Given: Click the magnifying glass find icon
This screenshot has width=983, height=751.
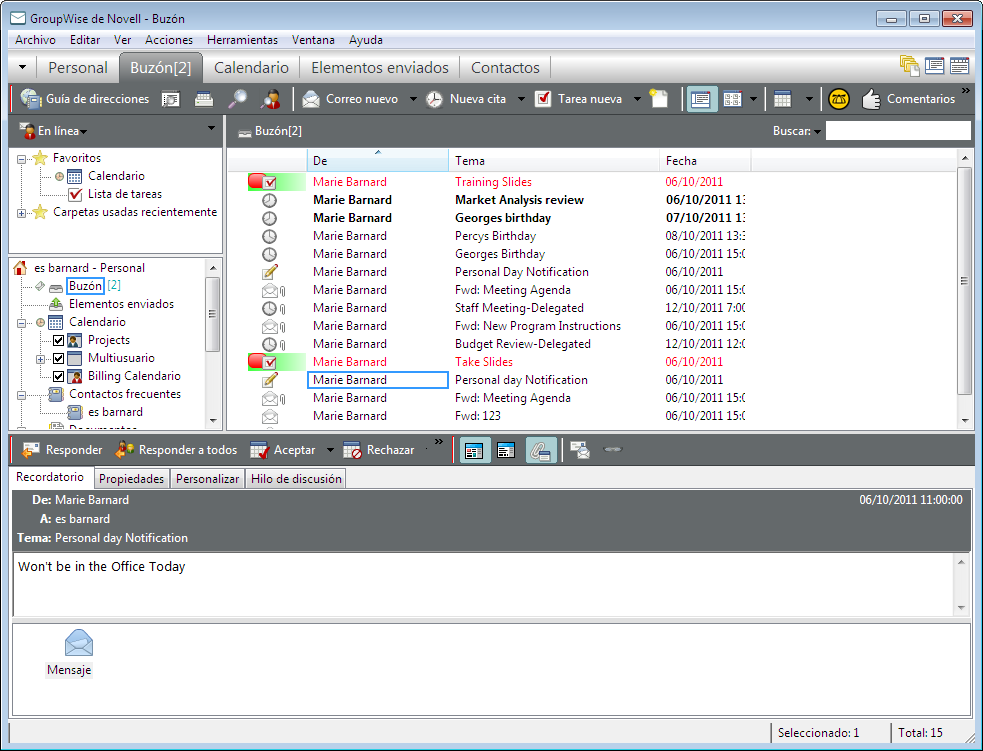Looking at the screenshot, I should pyautogui.click(x=237, y=99).
